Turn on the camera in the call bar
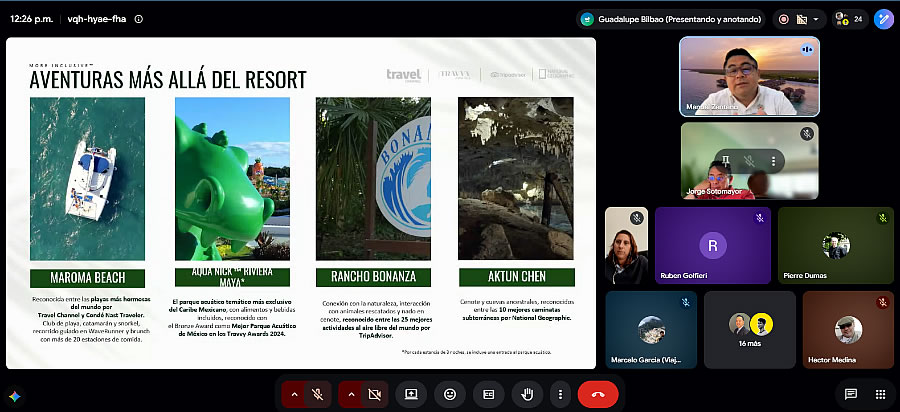This screenshot has width=900, height=412. (x=374, y=394)
